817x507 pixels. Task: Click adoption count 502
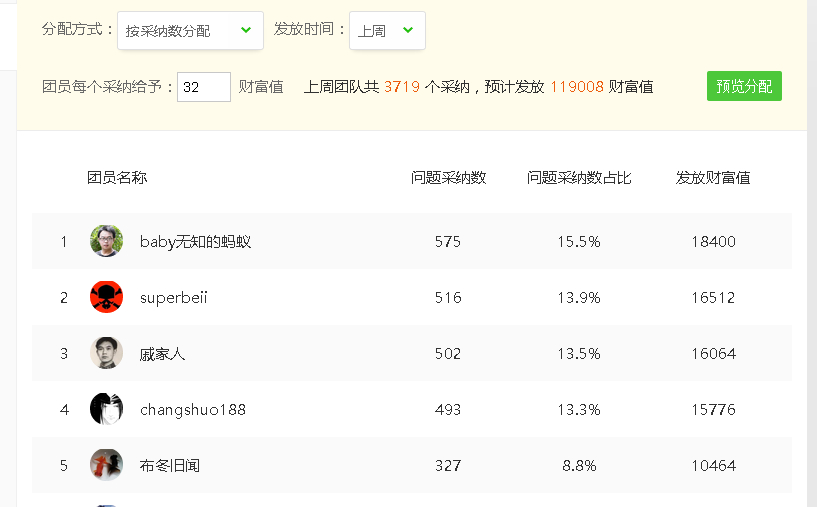coord(448,354)
